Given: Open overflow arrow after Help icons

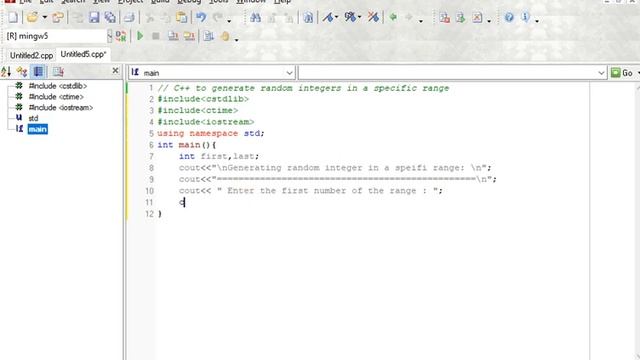Looking at the screenshot, I should (537, 20).
